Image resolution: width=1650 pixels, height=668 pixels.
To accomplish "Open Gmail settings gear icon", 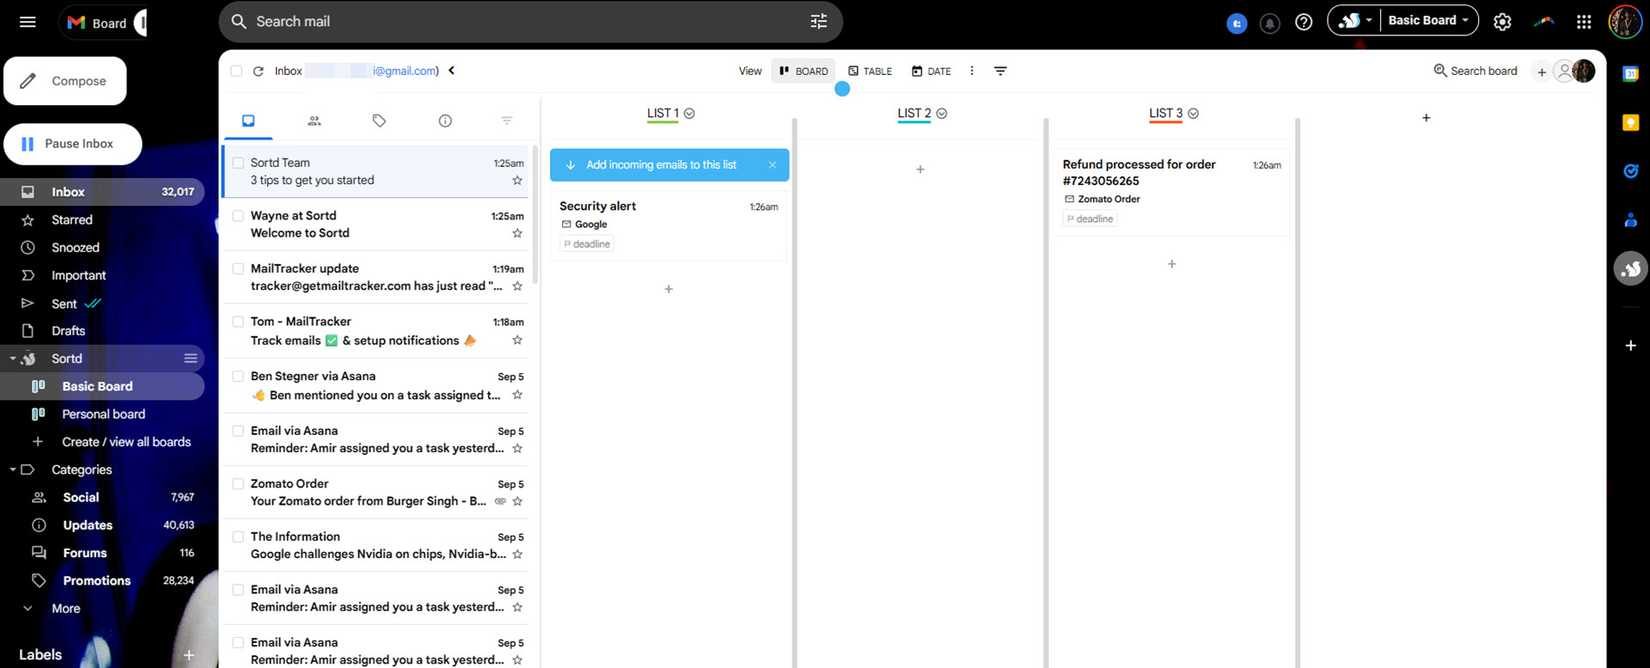I will [x=1502, y=21].
